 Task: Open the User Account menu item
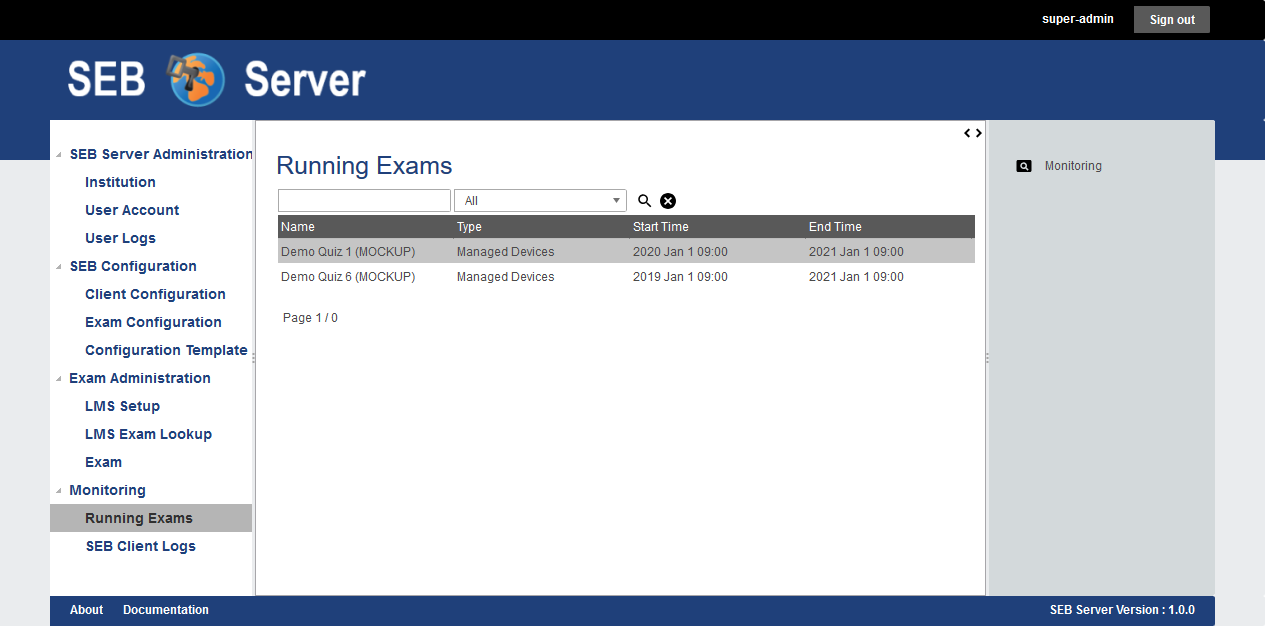(x=132, y=210)
